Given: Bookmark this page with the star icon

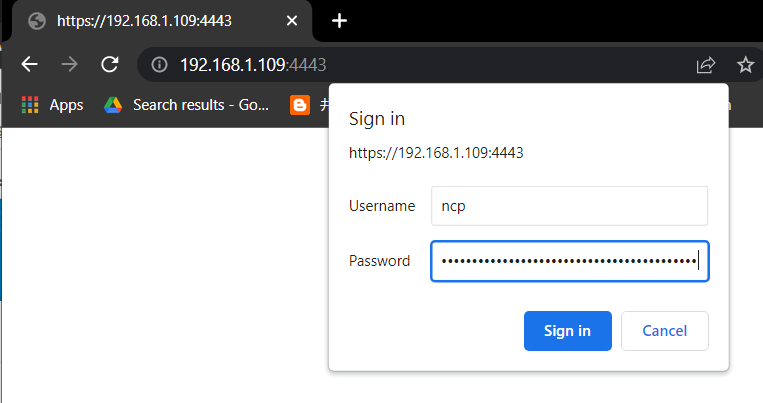Looking at the screenshot, I should (745, 65).
